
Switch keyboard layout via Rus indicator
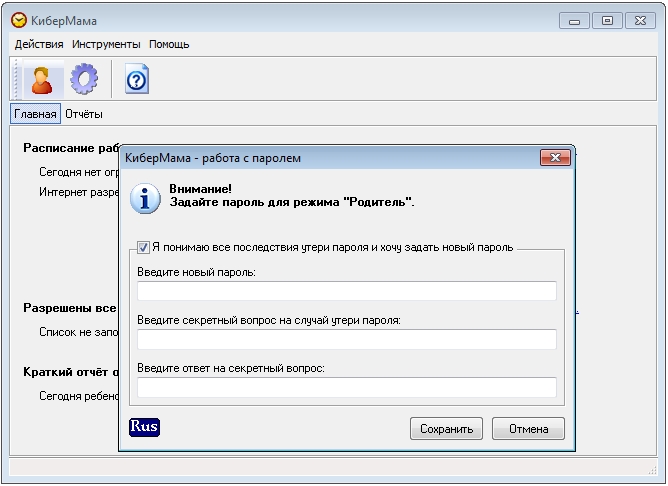(x=144, y=427)
